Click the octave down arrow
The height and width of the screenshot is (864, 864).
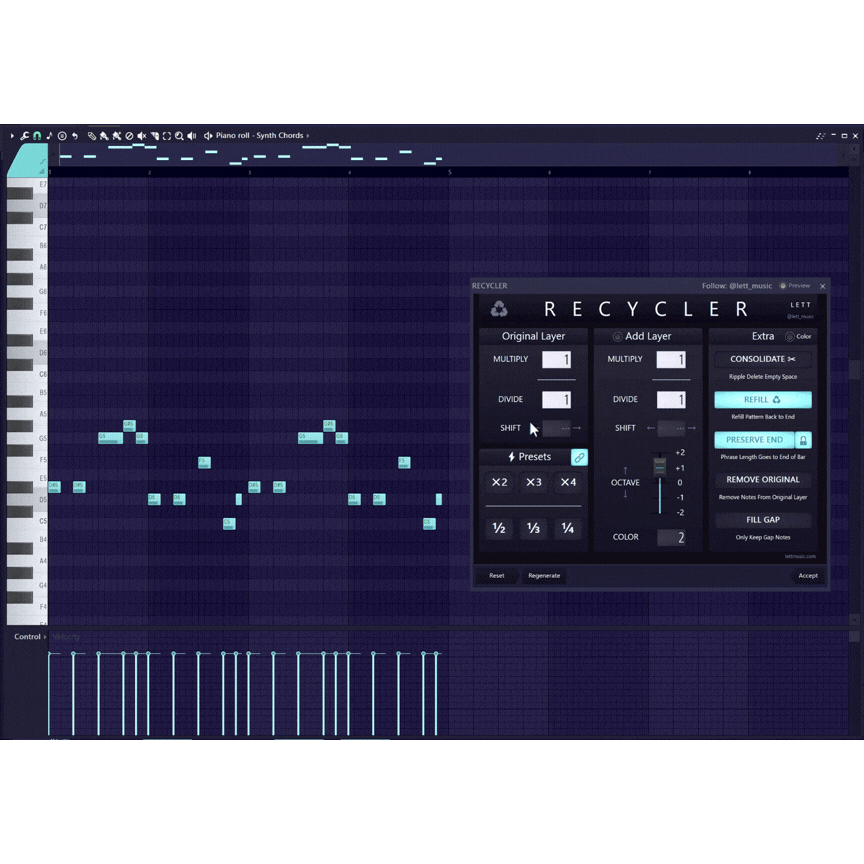(x=625, y=494)
